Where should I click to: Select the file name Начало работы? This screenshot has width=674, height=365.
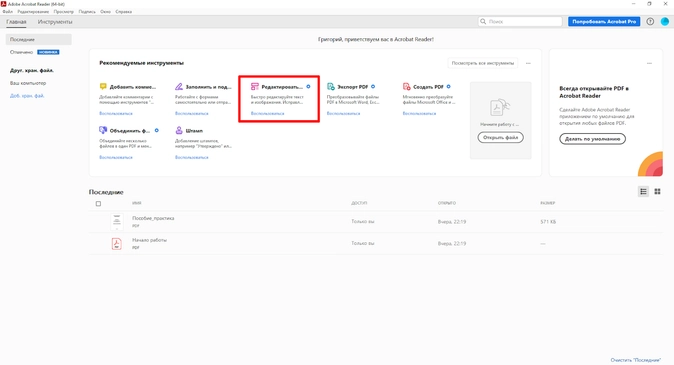click(149, 240)
